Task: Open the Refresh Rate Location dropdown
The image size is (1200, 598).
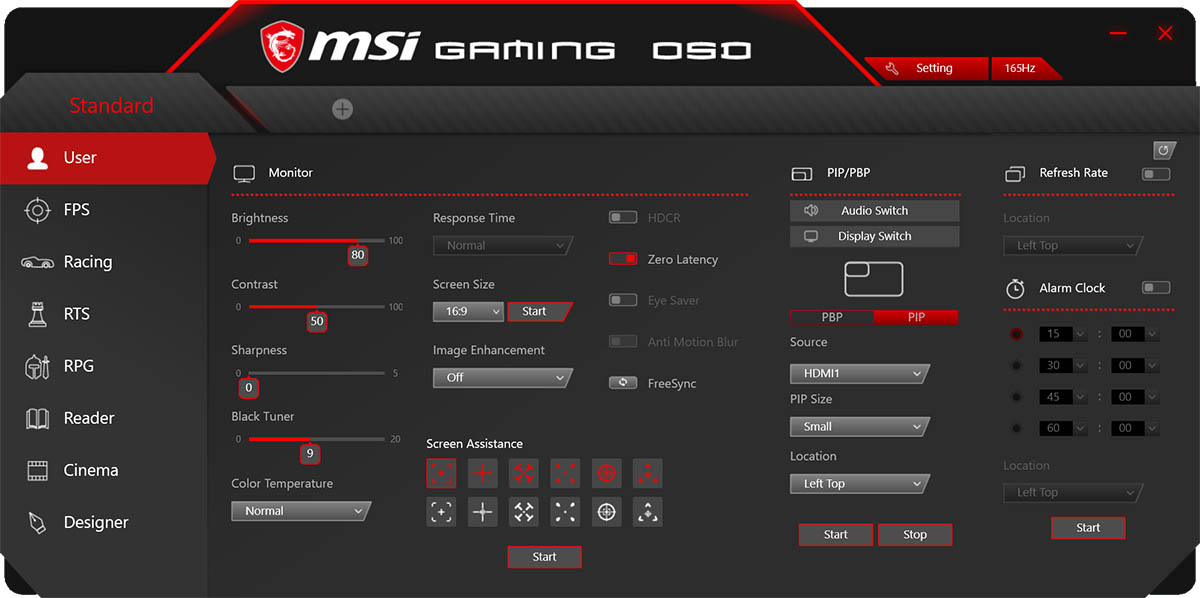Action: click(x=1073, y=246)
